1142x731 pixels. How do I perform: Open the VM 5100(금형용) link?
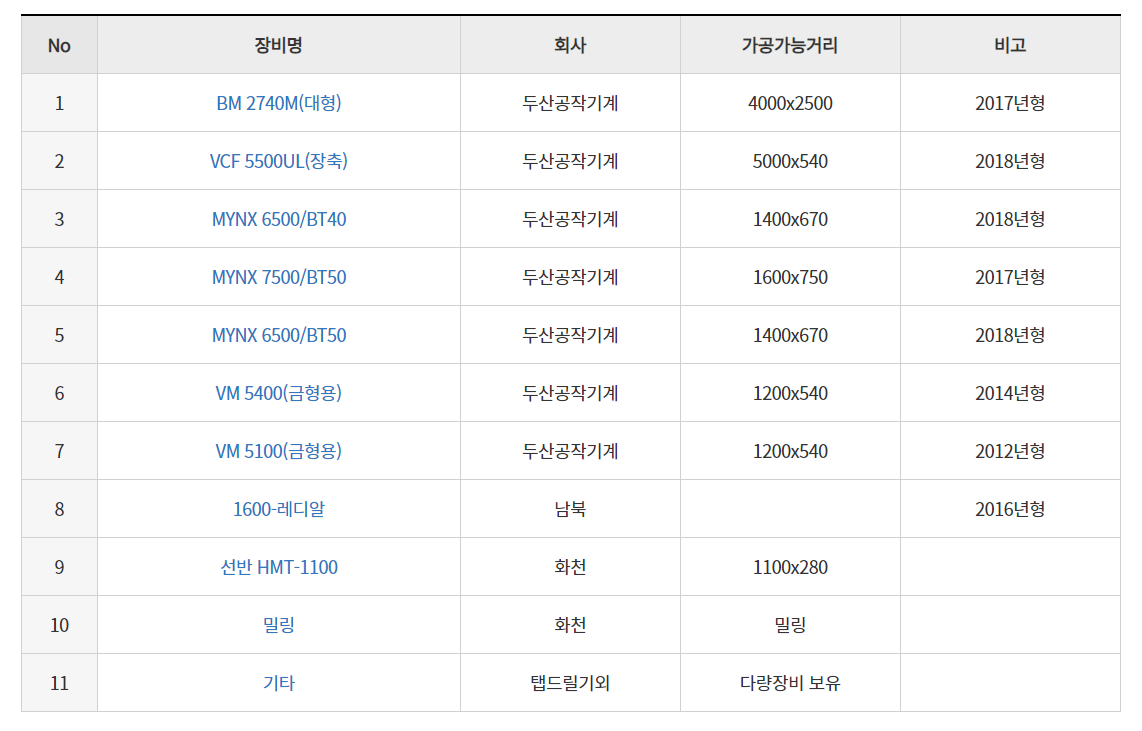coord(279,451)
